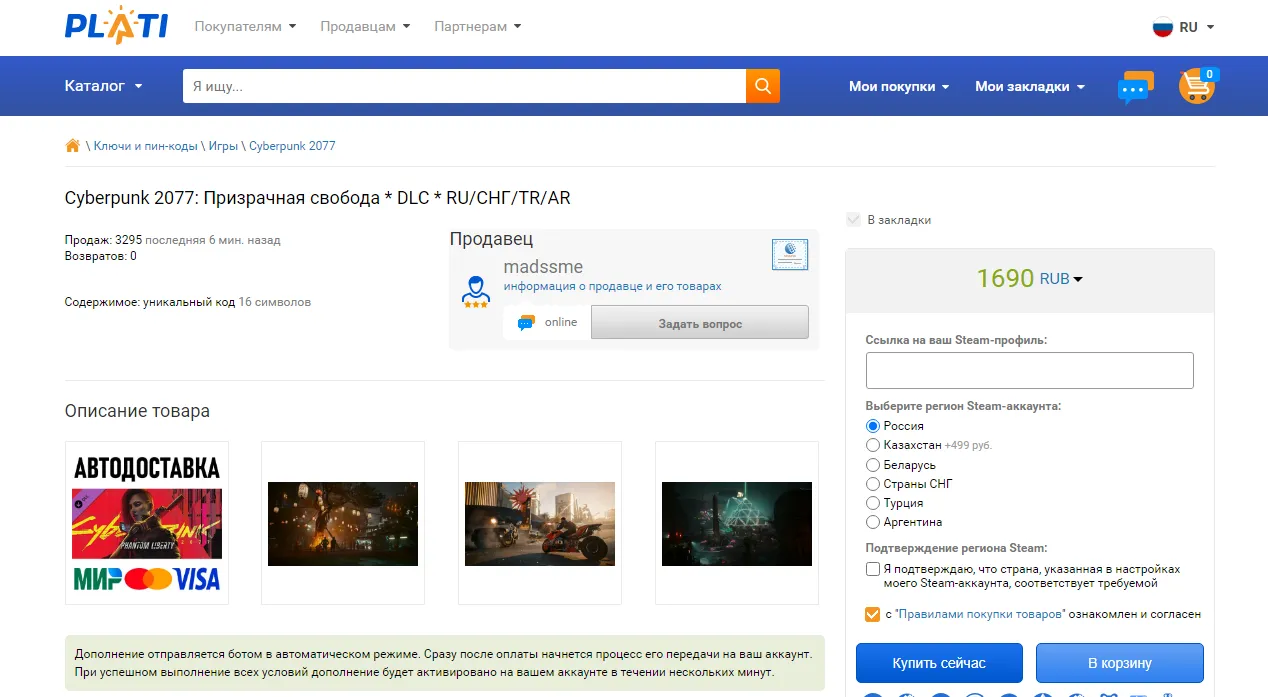Open the shopping cart icon
The image size is (1268, 697).
tap(1197, 86)
